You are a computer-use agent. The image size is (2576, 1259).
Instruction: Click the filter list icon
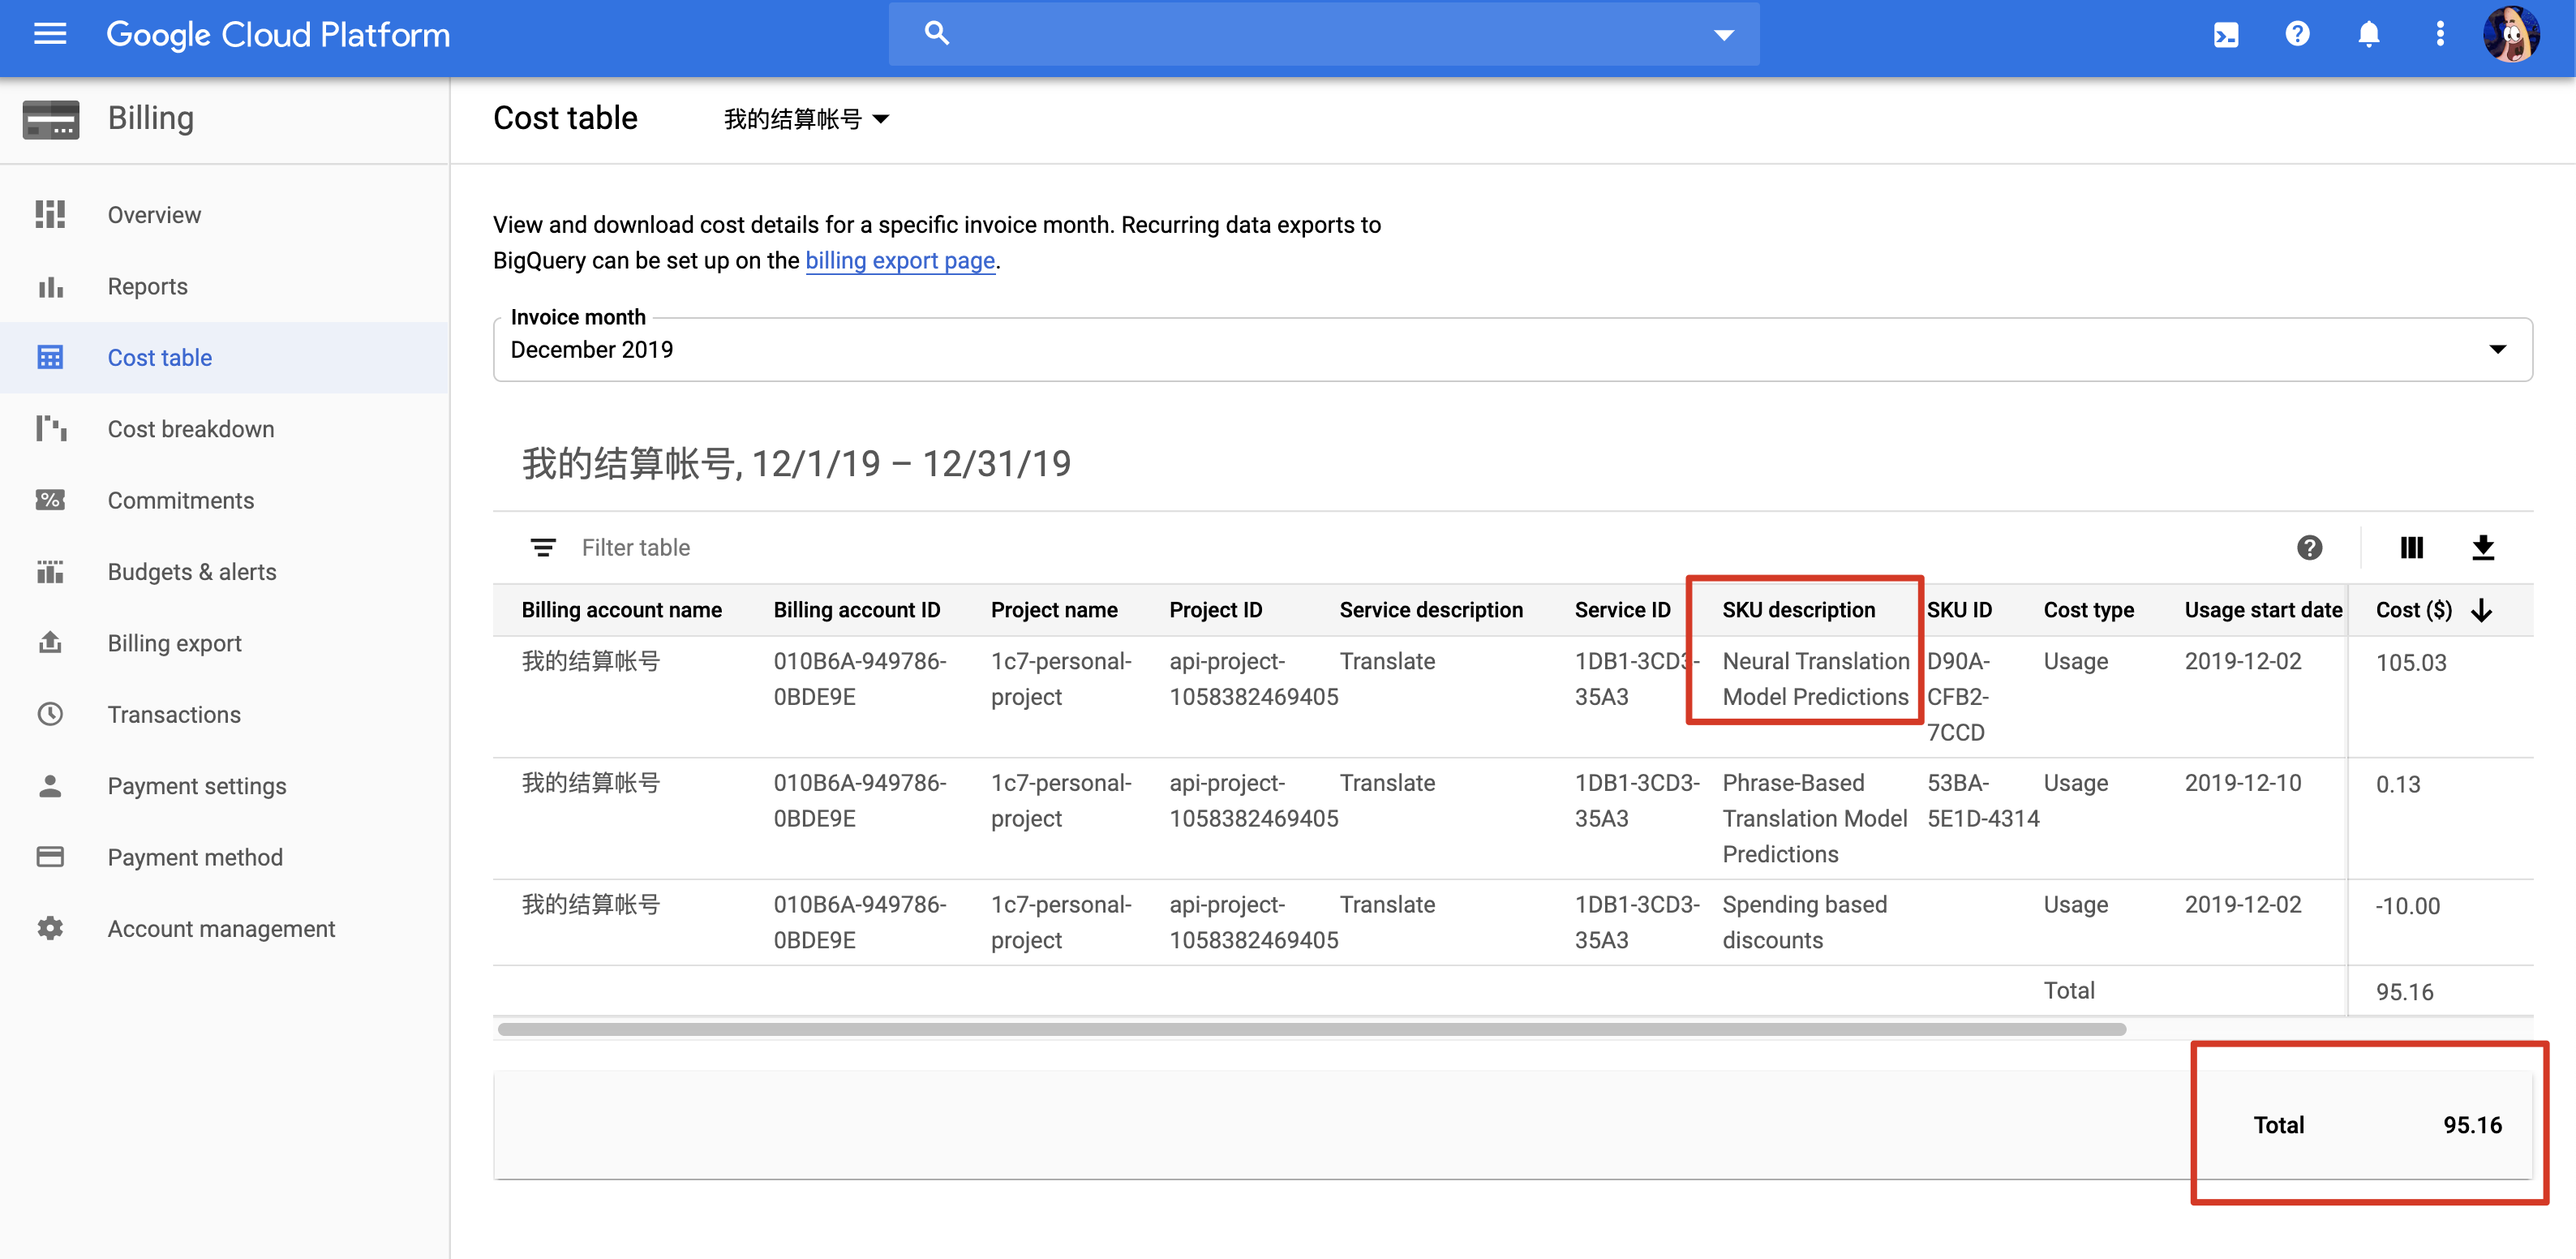click(x=543, y=548)
